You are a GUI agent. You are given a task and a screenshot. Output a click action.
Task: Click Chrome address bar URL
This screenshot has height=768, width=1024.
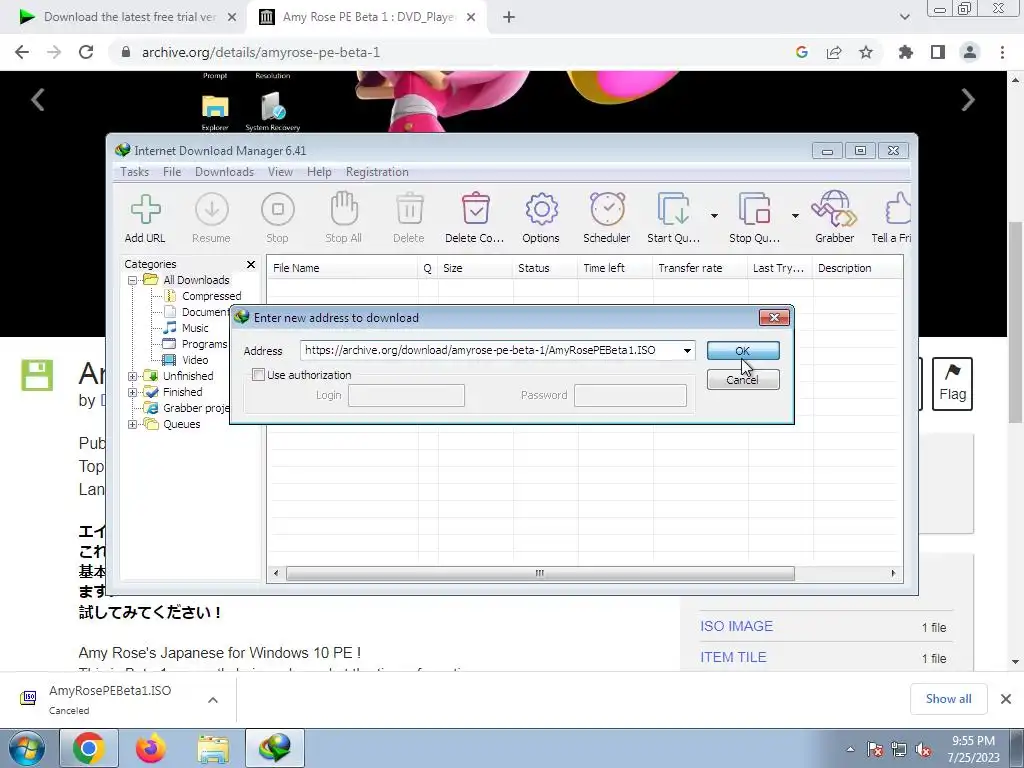261,52
